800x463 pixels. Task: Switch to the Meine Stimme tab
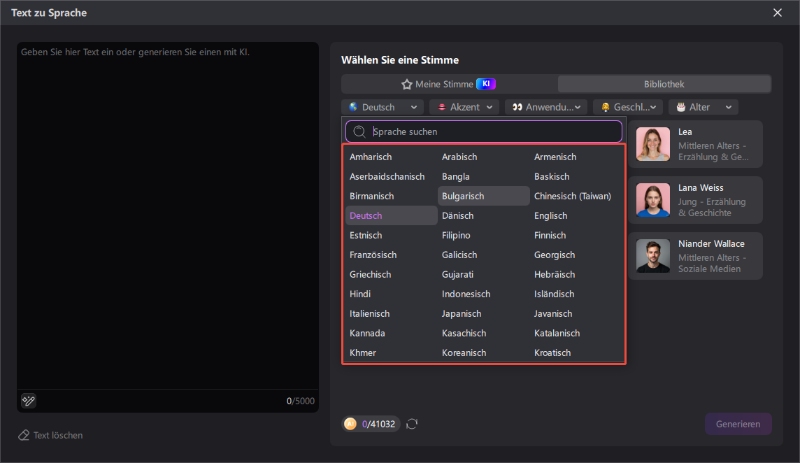(448, 84)
